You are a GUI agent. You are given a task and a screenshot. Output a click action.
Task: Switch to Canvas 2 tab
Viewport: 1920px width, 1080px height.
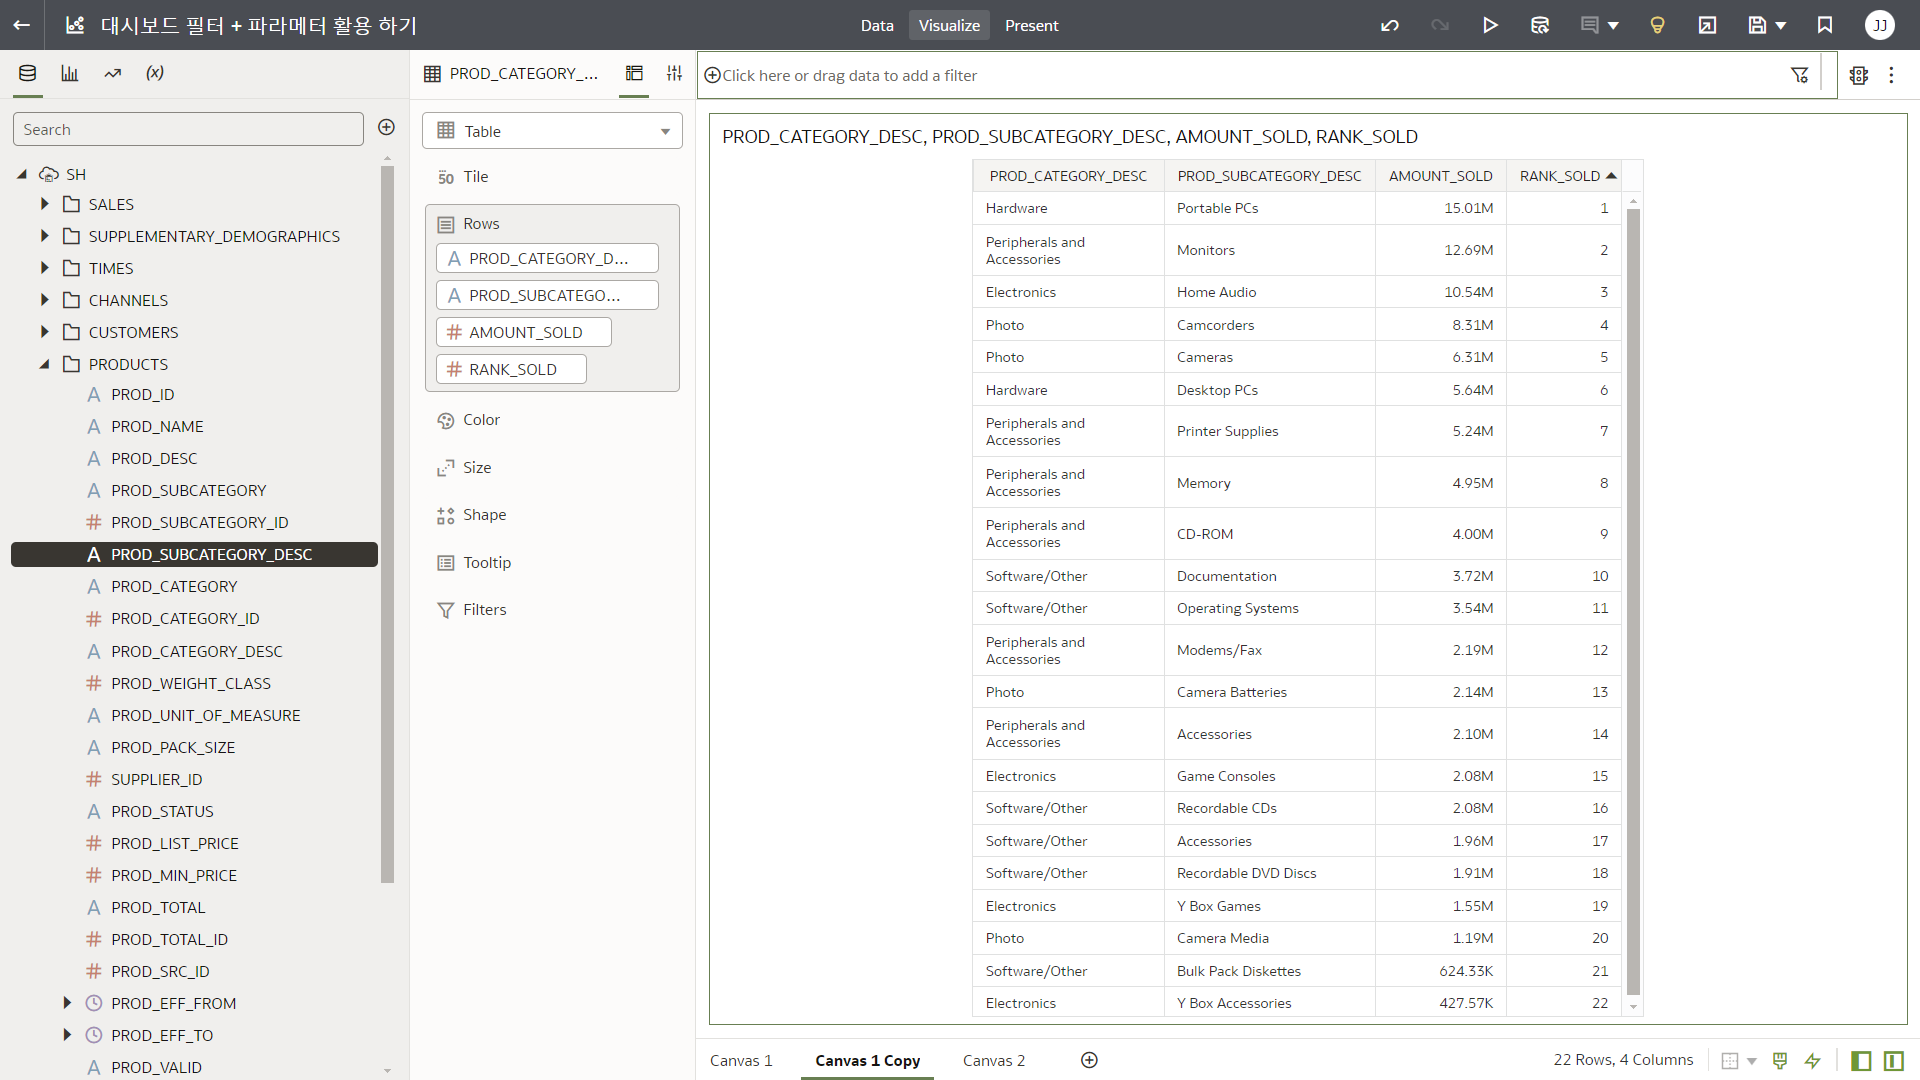tap(993, 1060)
